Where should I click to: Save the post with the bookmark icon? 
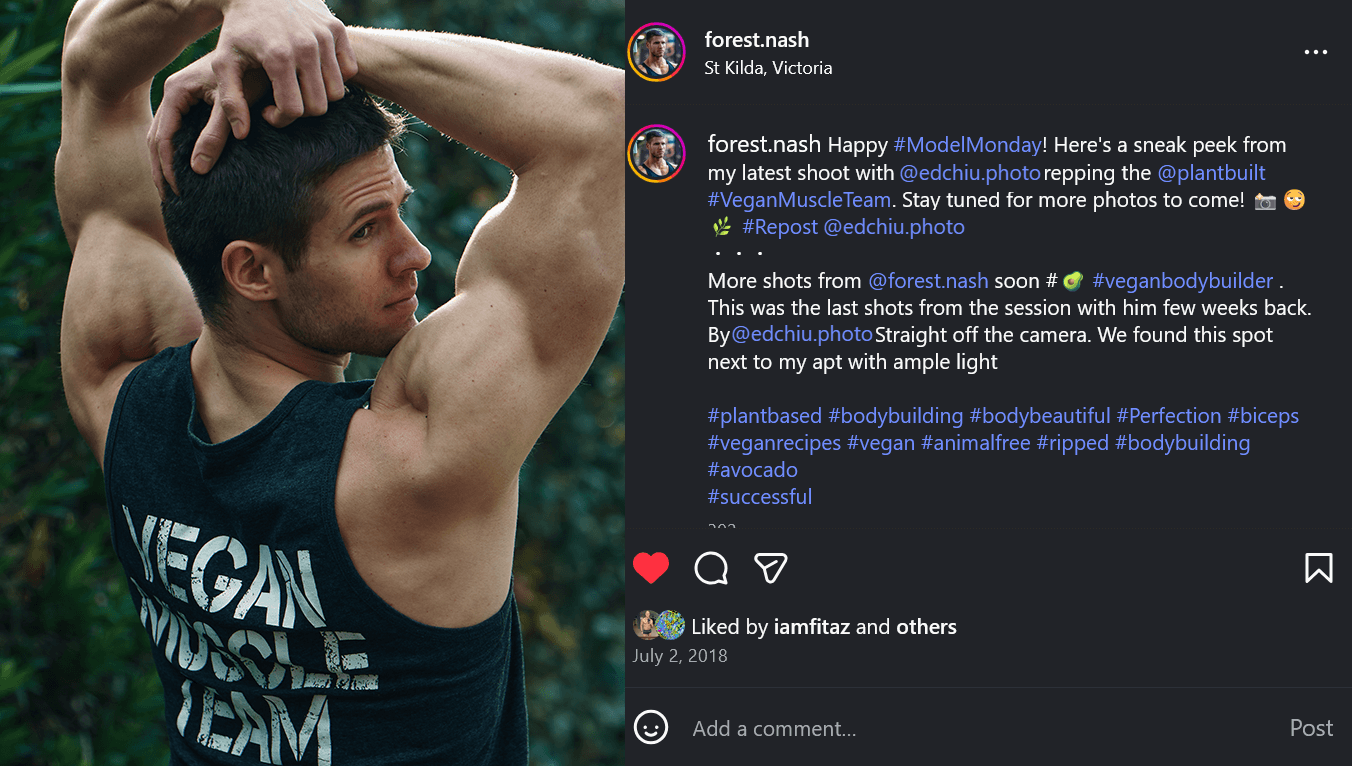point(1318,568)
